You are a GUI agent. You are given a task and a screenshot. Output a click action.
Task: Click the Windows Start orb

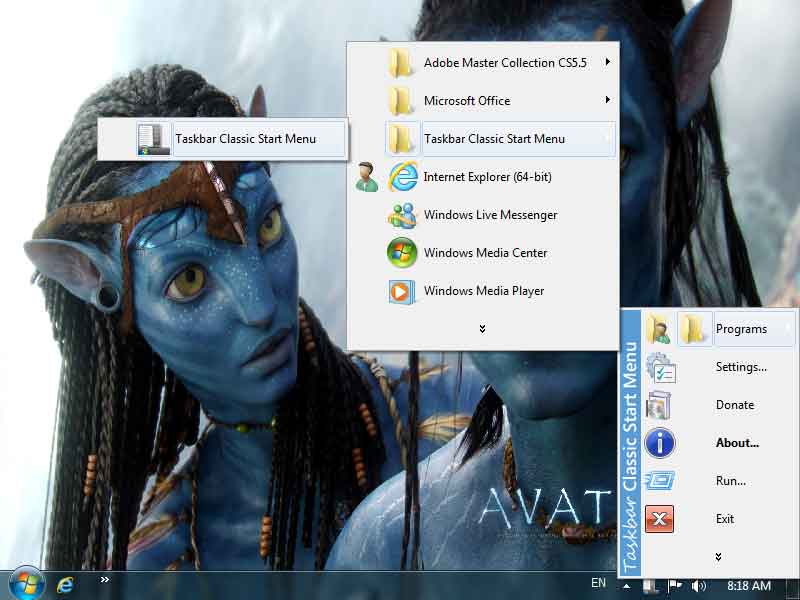[x=26, y=583]
